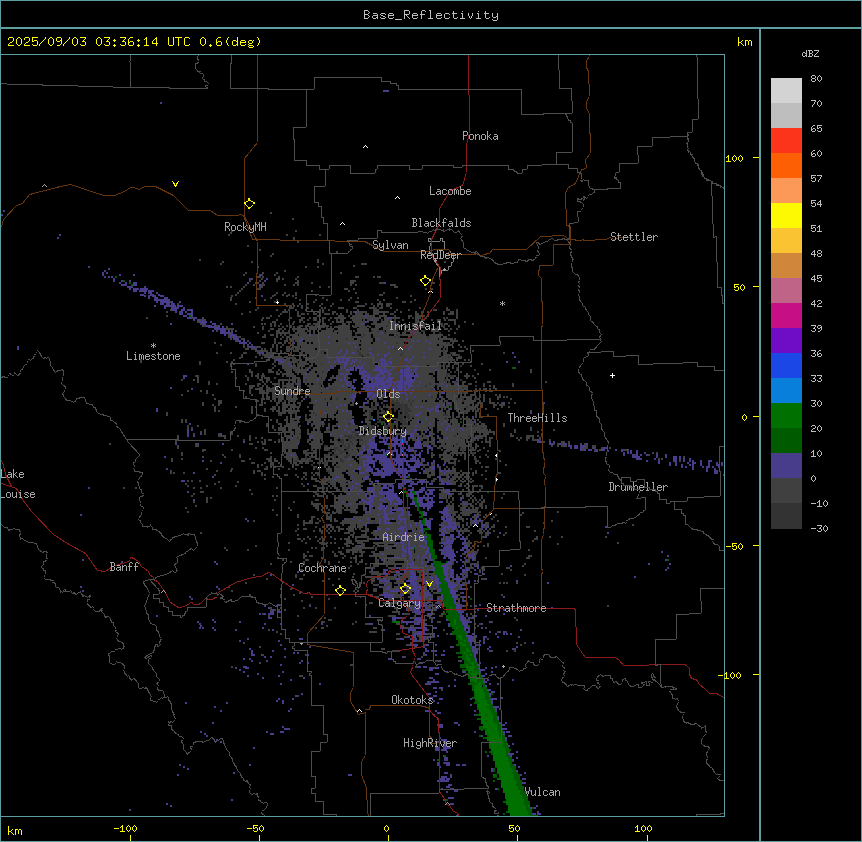862x842 pixels.
Task: Click the Didsbury label
Action: [x=383, y=431]
